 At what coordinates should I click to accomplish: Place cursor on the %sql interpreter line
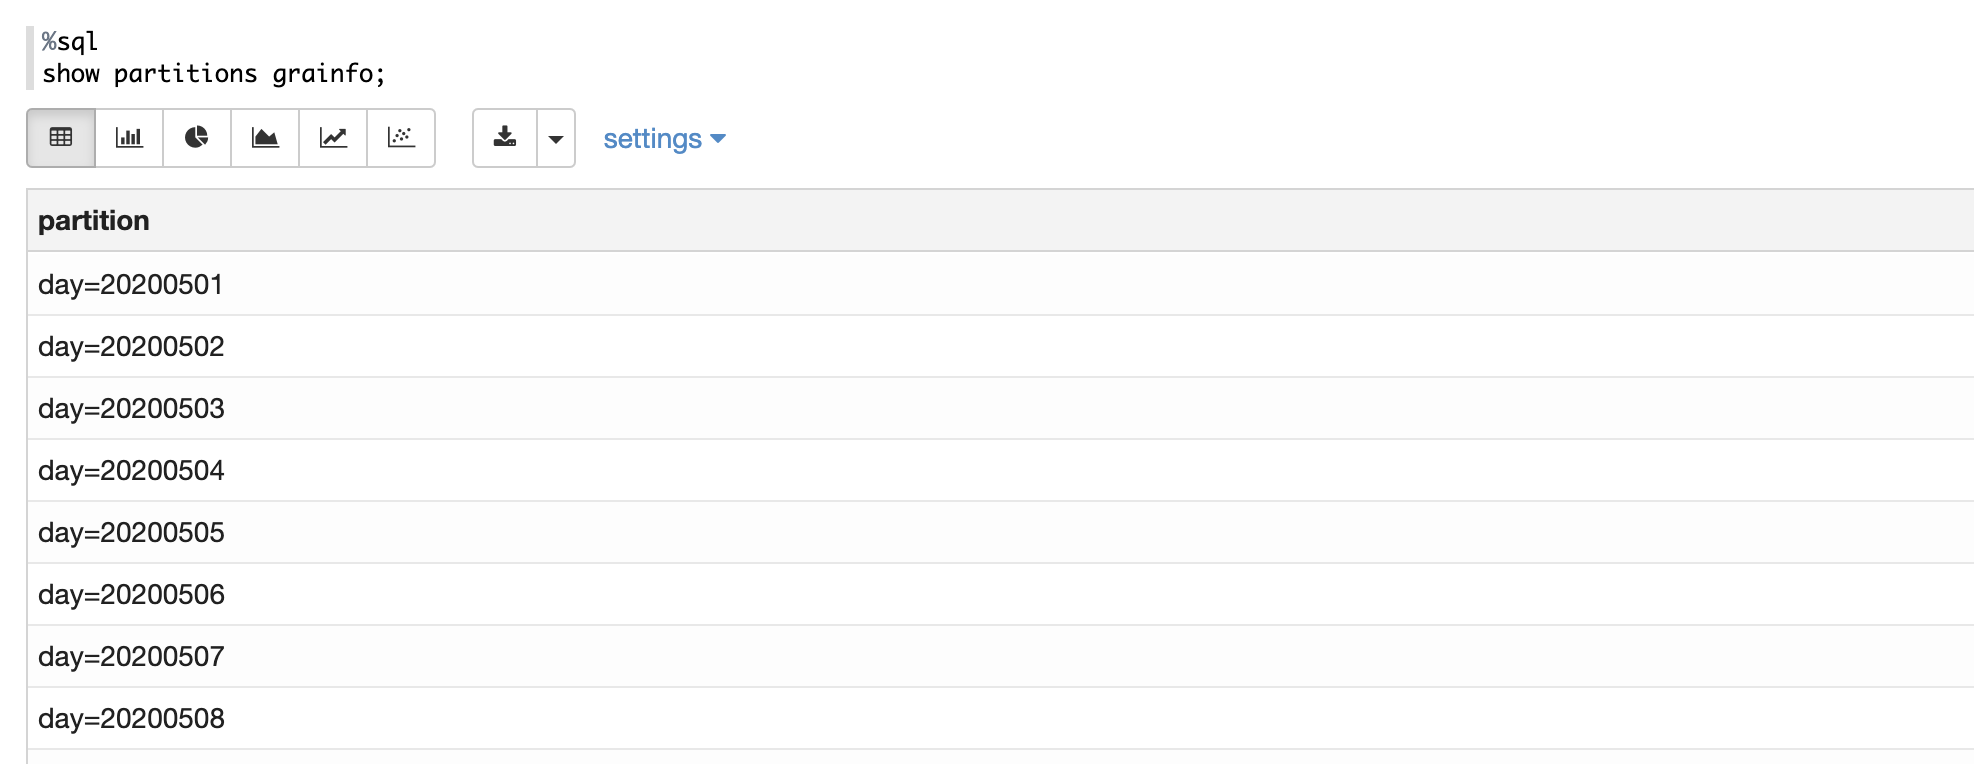[x=69, y=41]
